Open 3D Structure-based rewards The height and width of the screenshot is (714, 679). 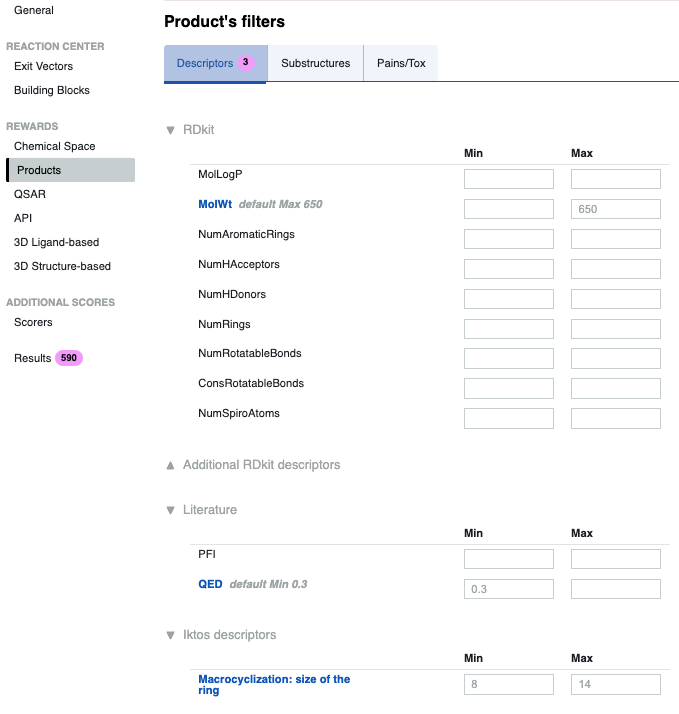62,266
